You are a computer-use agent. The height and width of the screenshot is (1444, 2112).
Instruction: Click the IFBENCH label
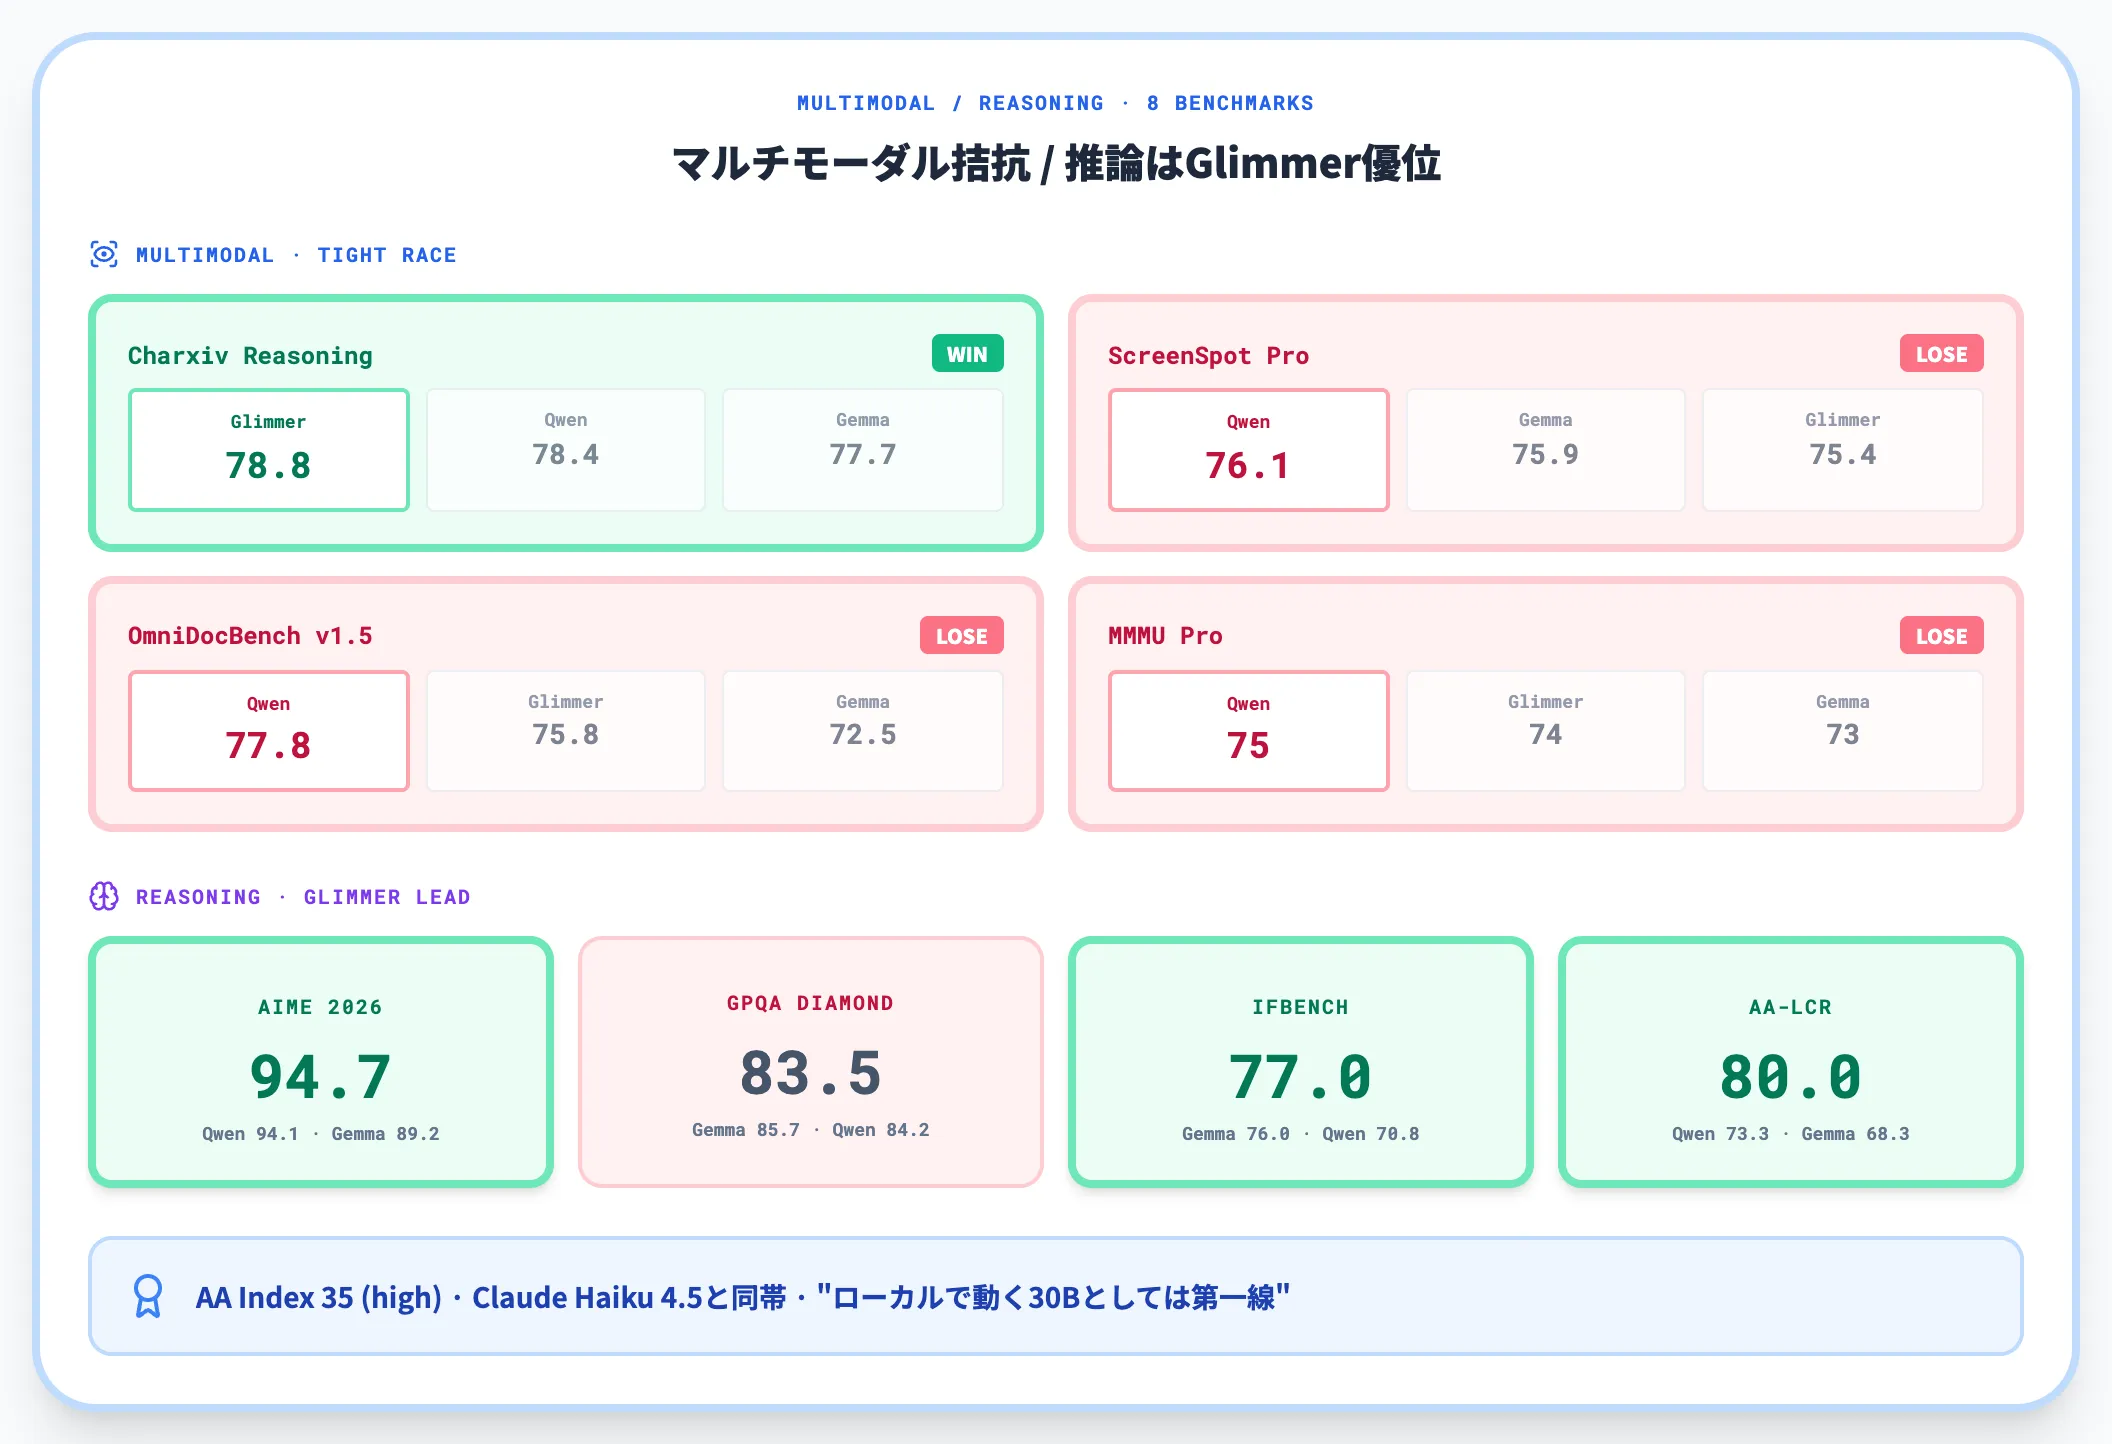1300,1007
